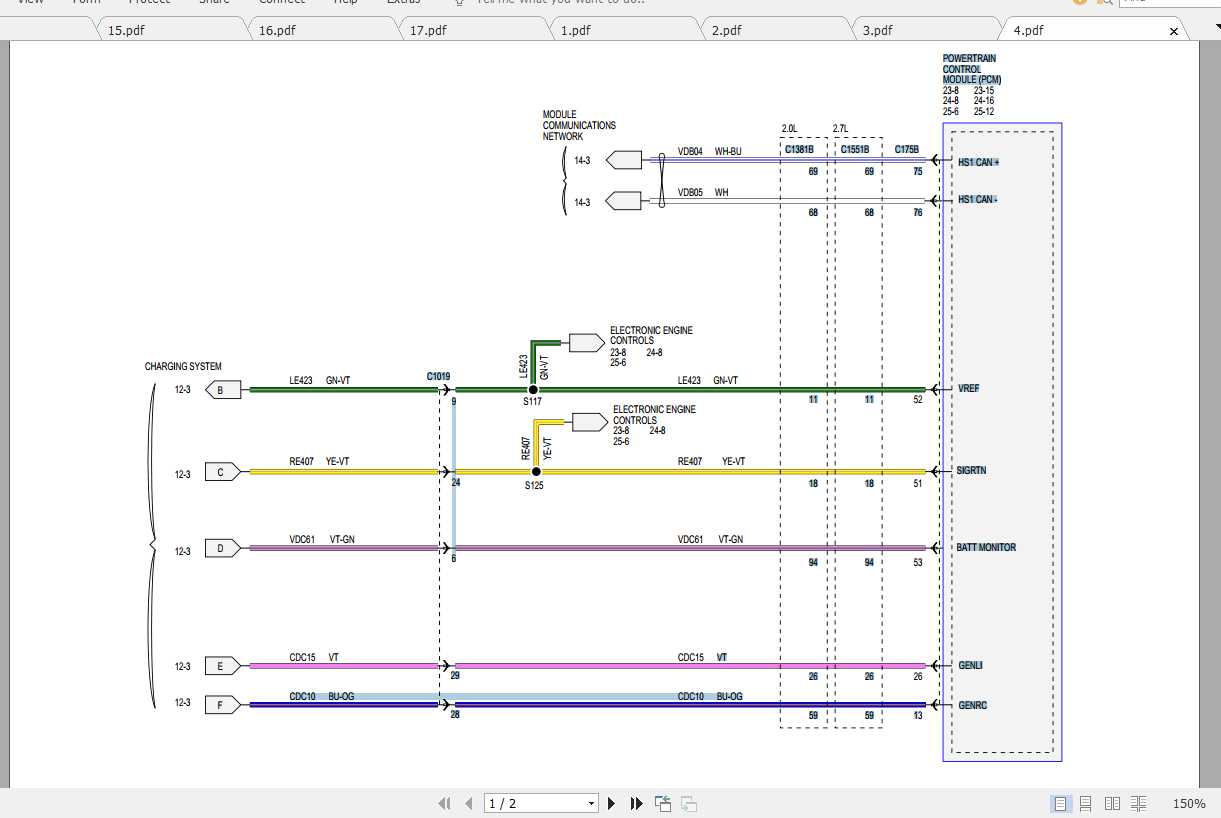
Task: Enable facing pages view mode
Action: click(1112, 803)
